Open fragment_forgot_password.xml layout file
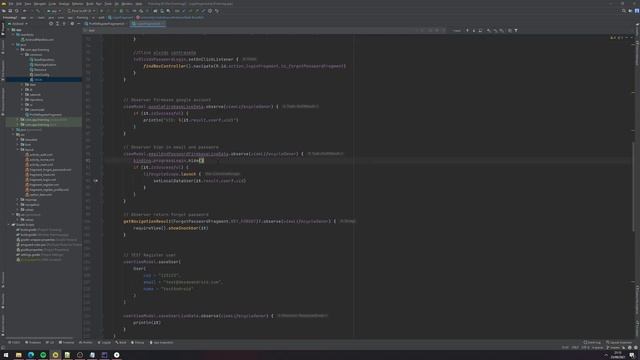 pos(48,170)
